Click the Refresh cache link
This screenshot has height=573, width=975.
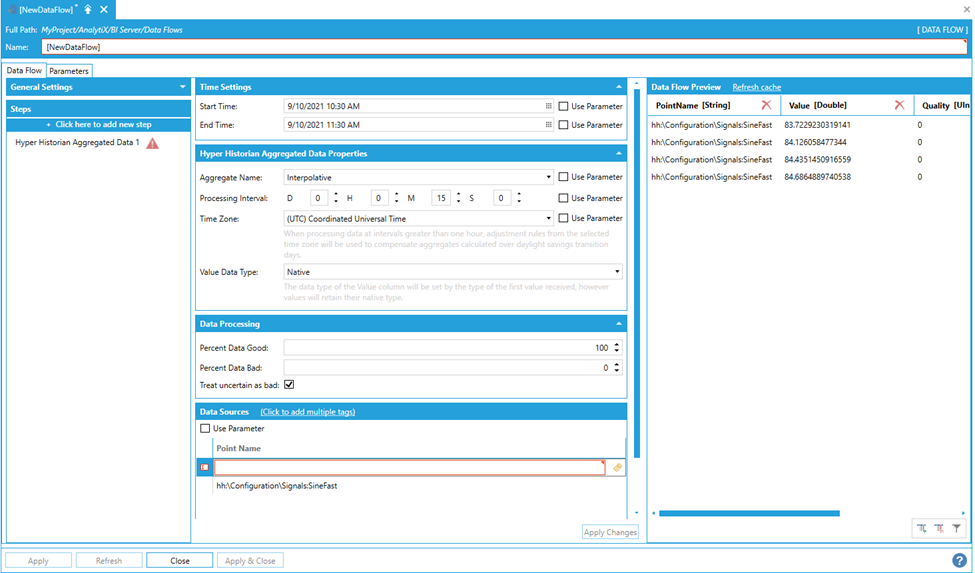click(756, 87)
